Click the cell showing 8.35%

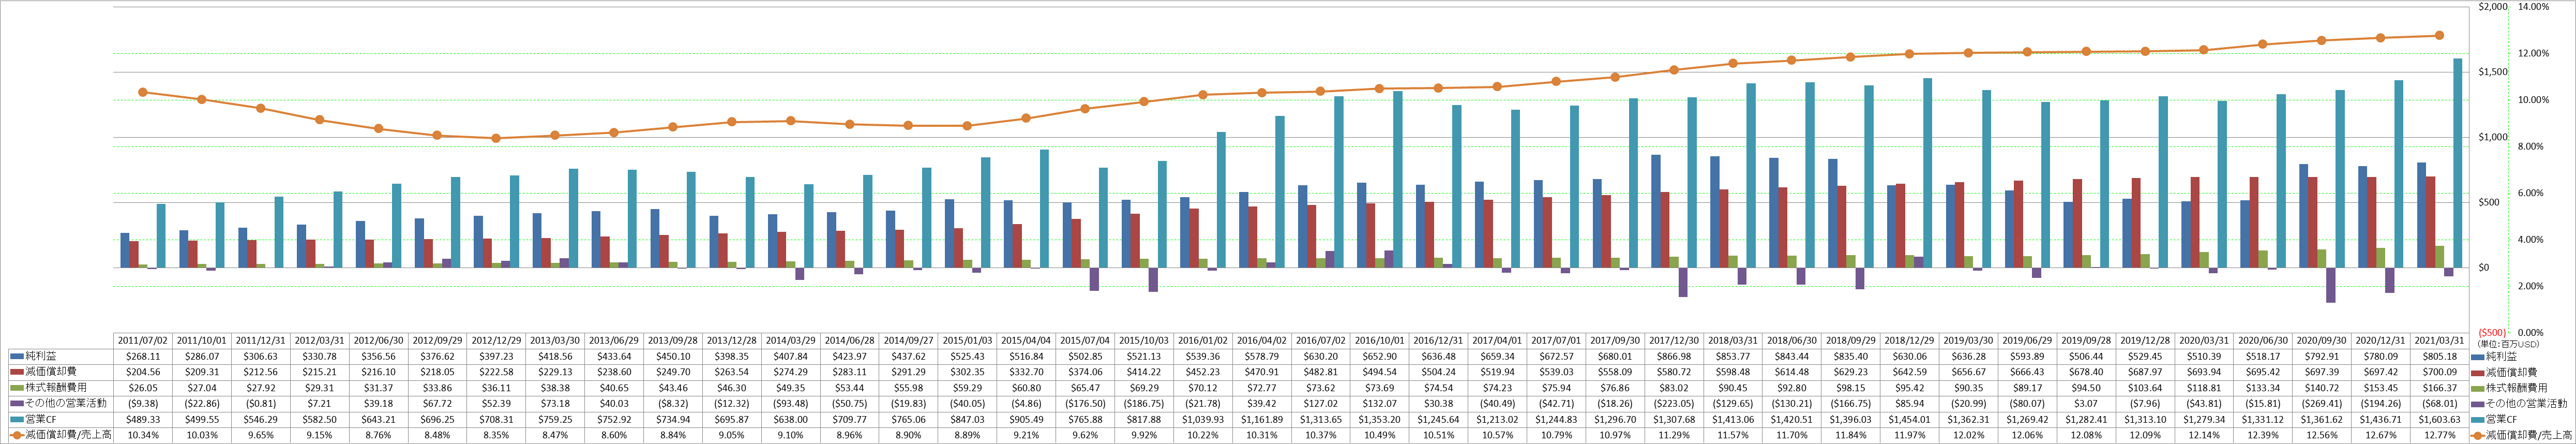tap(497, 435)
